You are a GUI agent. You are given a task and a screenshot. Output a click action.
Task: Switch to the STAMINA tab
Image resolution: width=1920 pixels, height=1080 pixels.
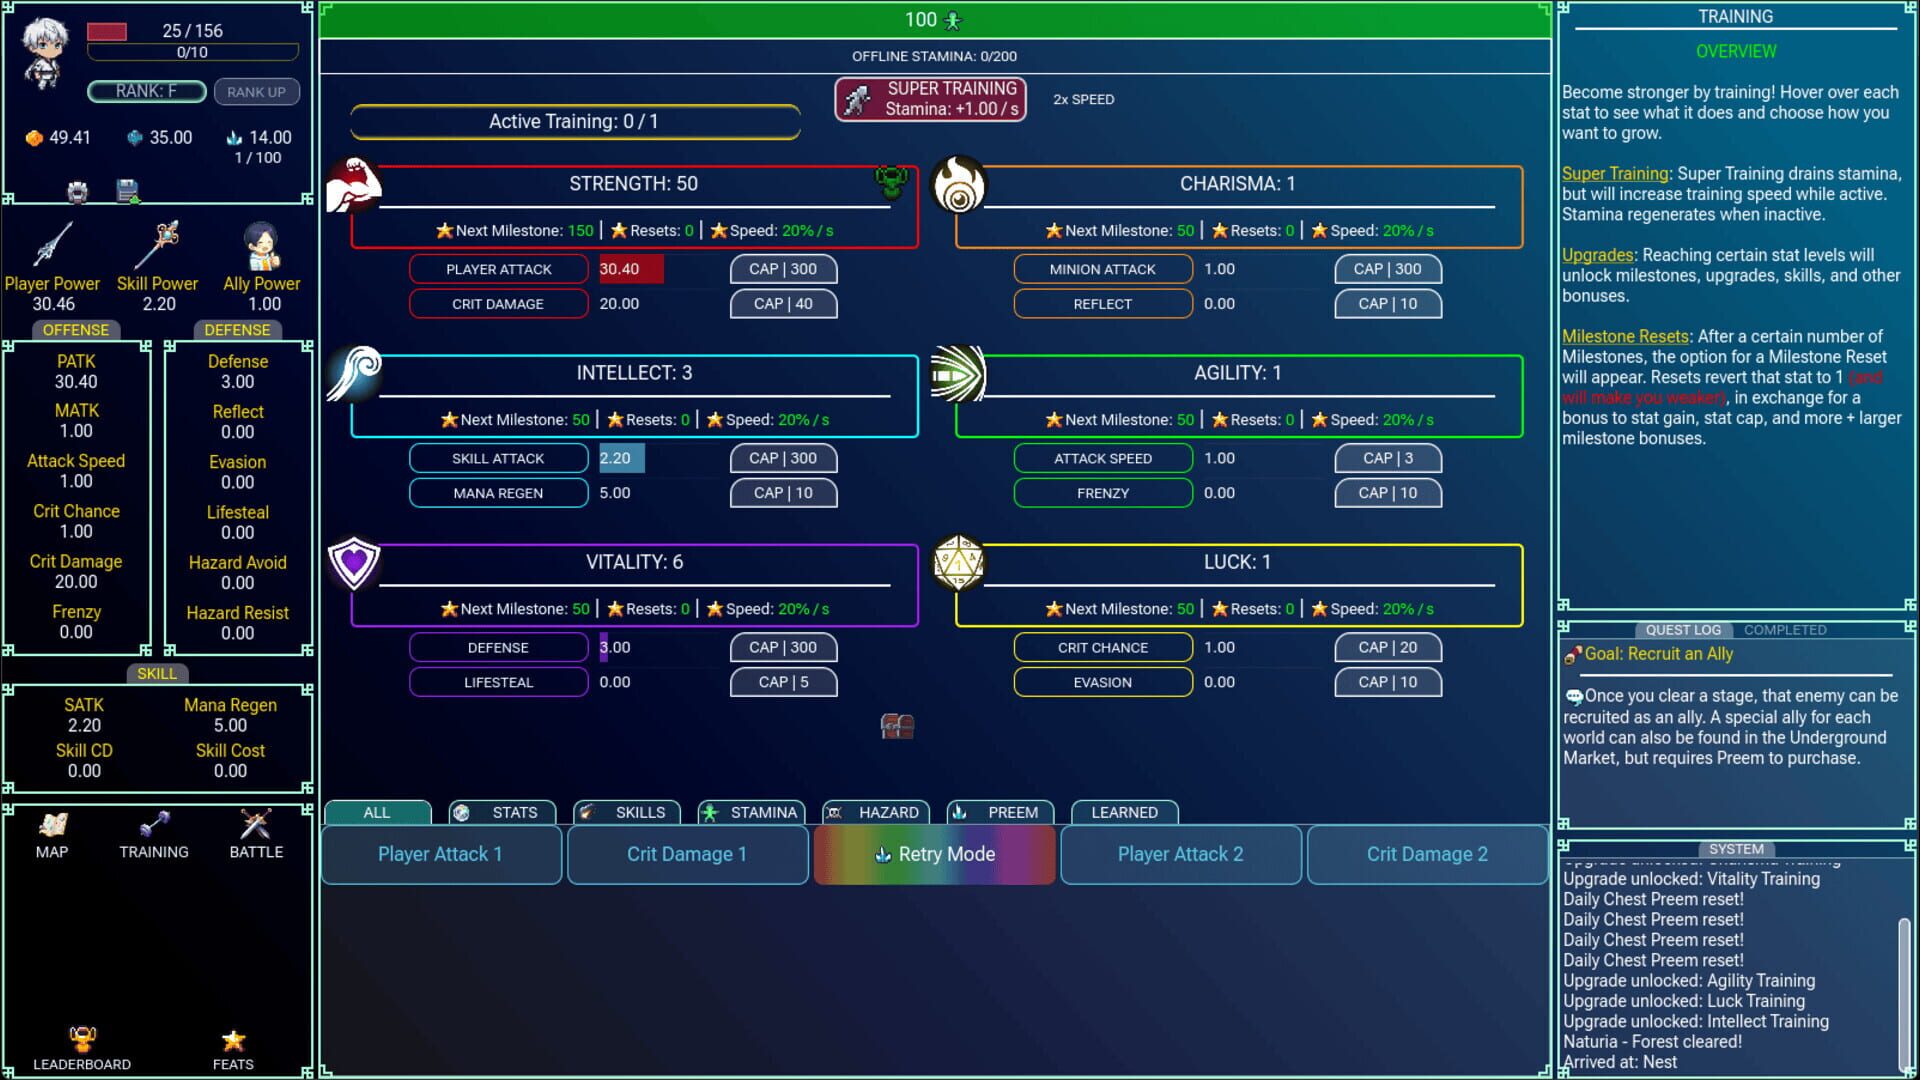pos(751,812)
